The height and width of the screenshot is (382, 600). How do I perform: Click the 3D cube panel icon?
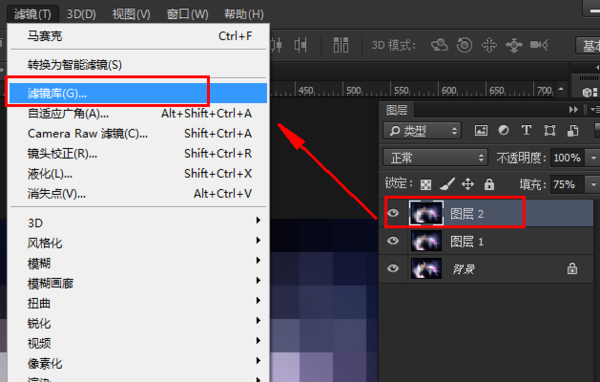point(587,92)
